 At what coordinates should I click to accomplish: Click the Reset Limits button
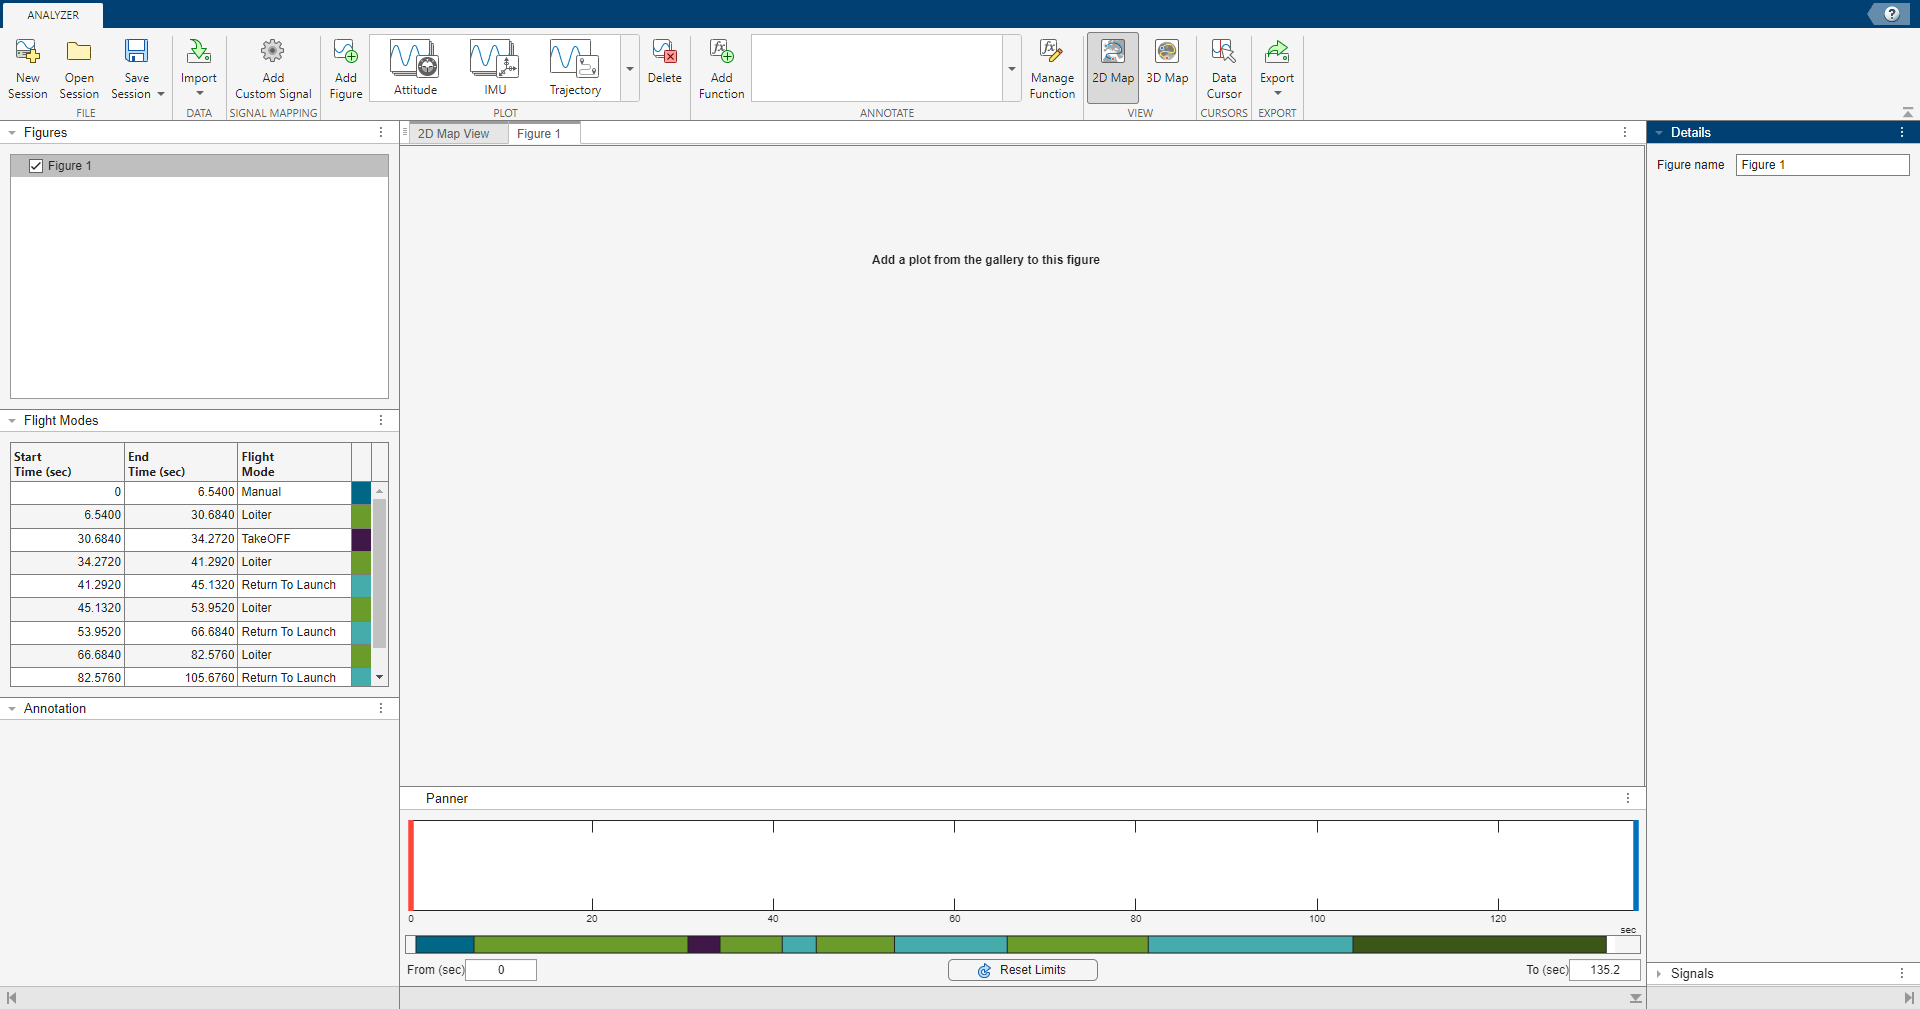coord(1022,969)
